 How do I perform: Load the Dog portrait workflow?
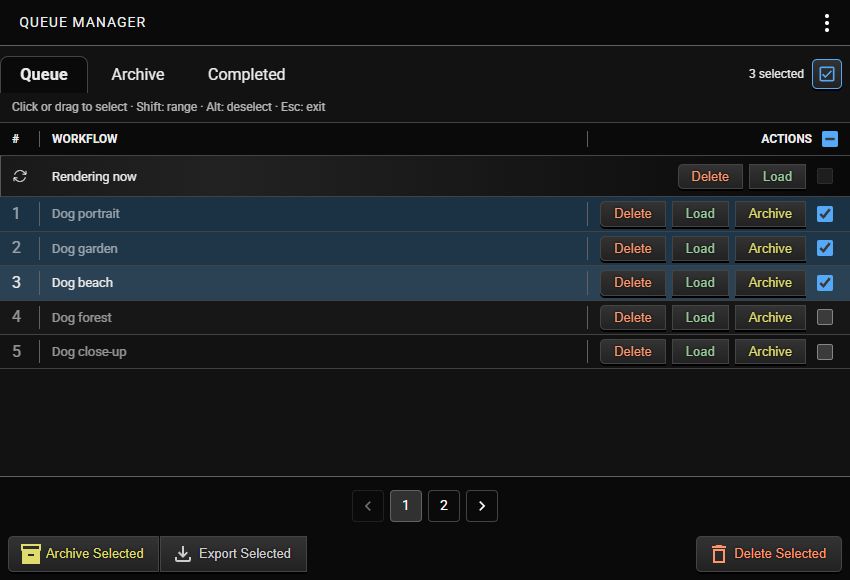700,214
